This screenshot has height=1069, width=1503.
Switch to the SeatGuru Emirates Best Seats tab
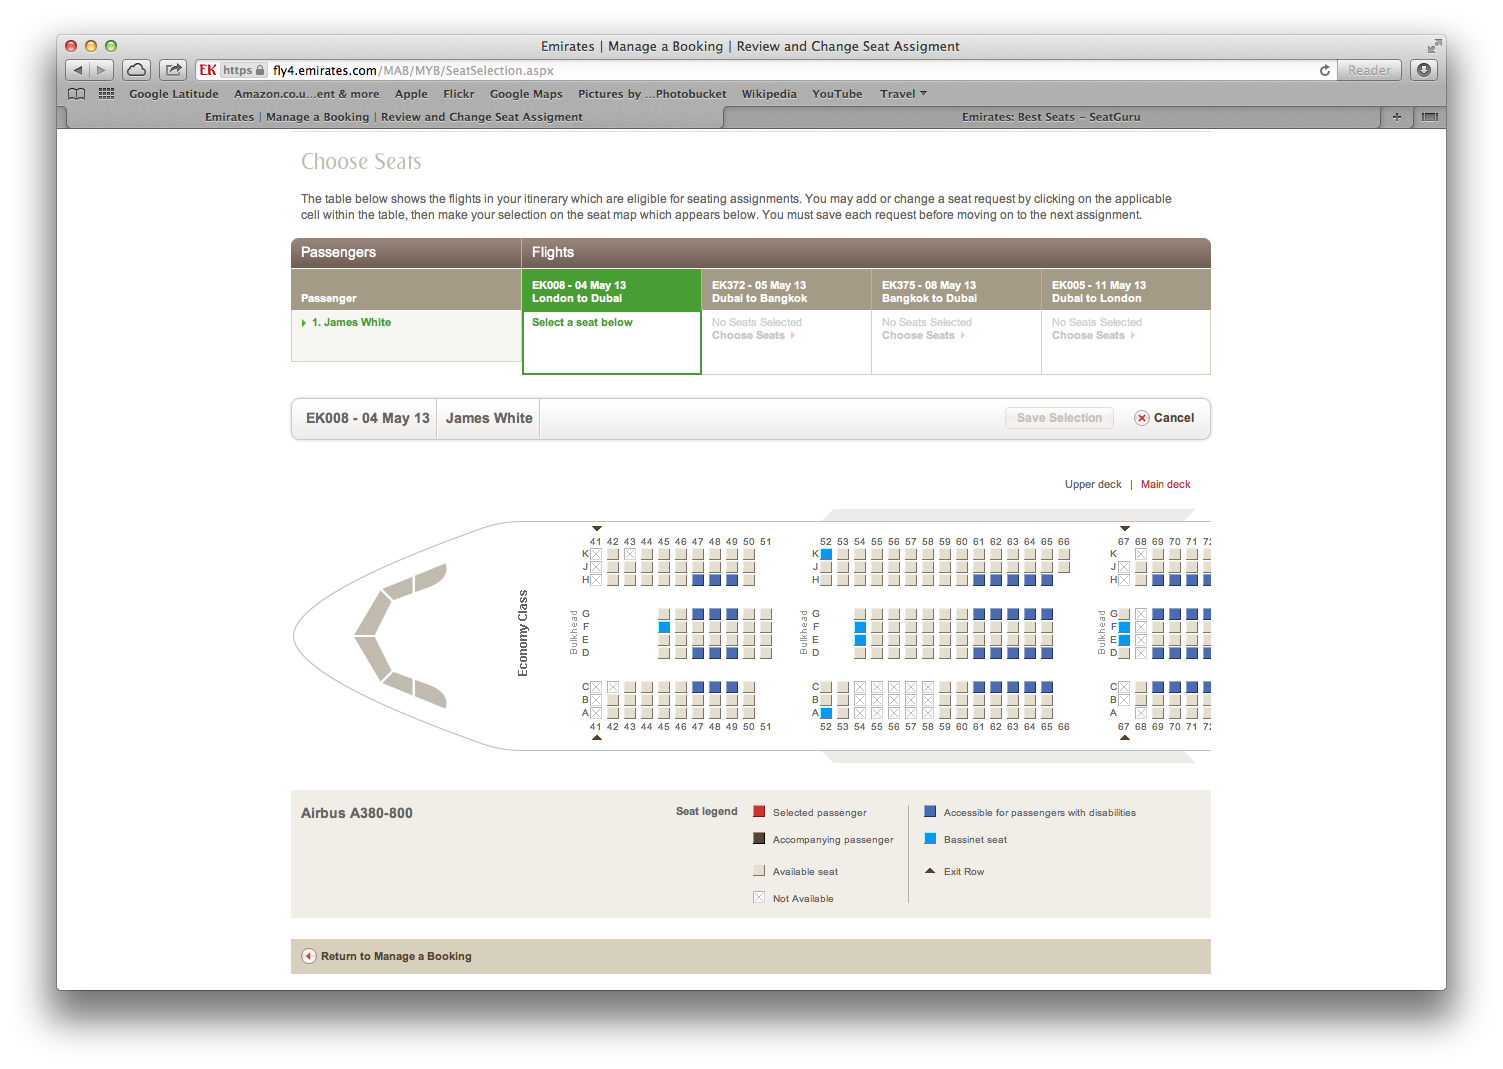(x=1051, y=117)
